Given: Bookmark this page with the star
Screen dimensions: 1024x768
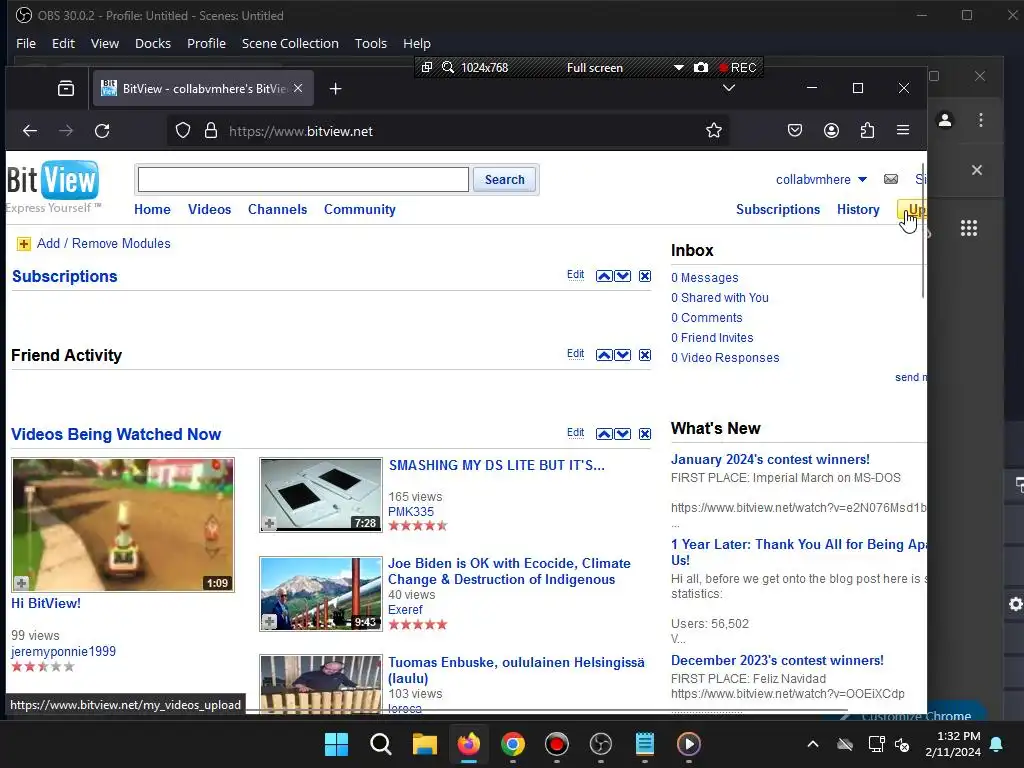Looking at the screenshot, I should point(714,130).
